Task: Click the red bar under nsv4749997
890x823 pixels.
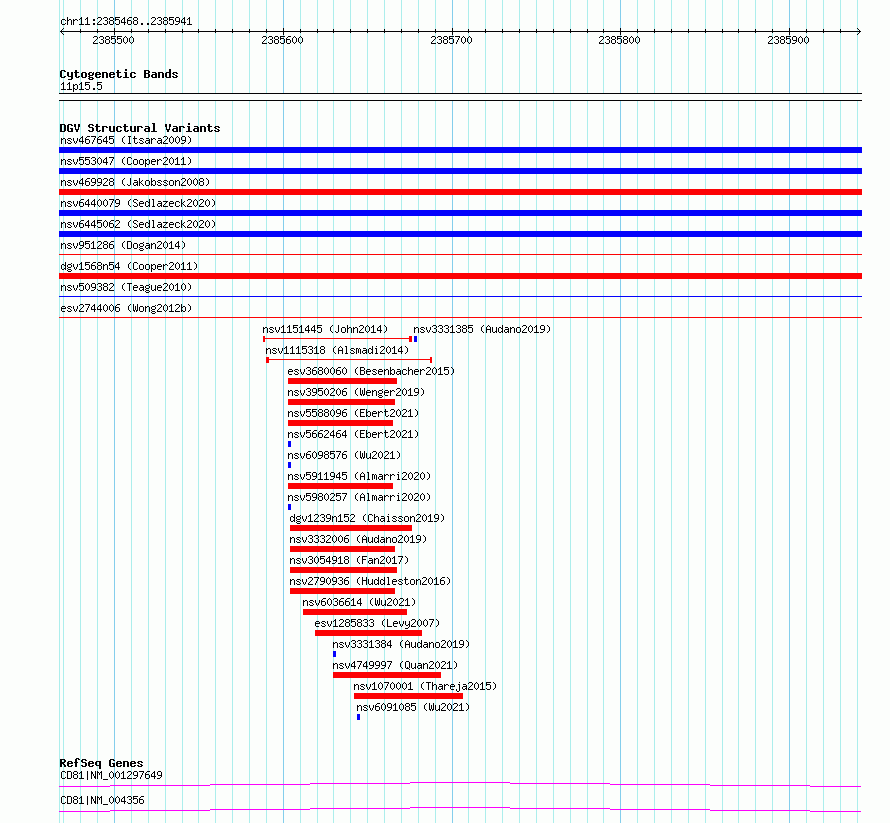Action: coord(387,675)
